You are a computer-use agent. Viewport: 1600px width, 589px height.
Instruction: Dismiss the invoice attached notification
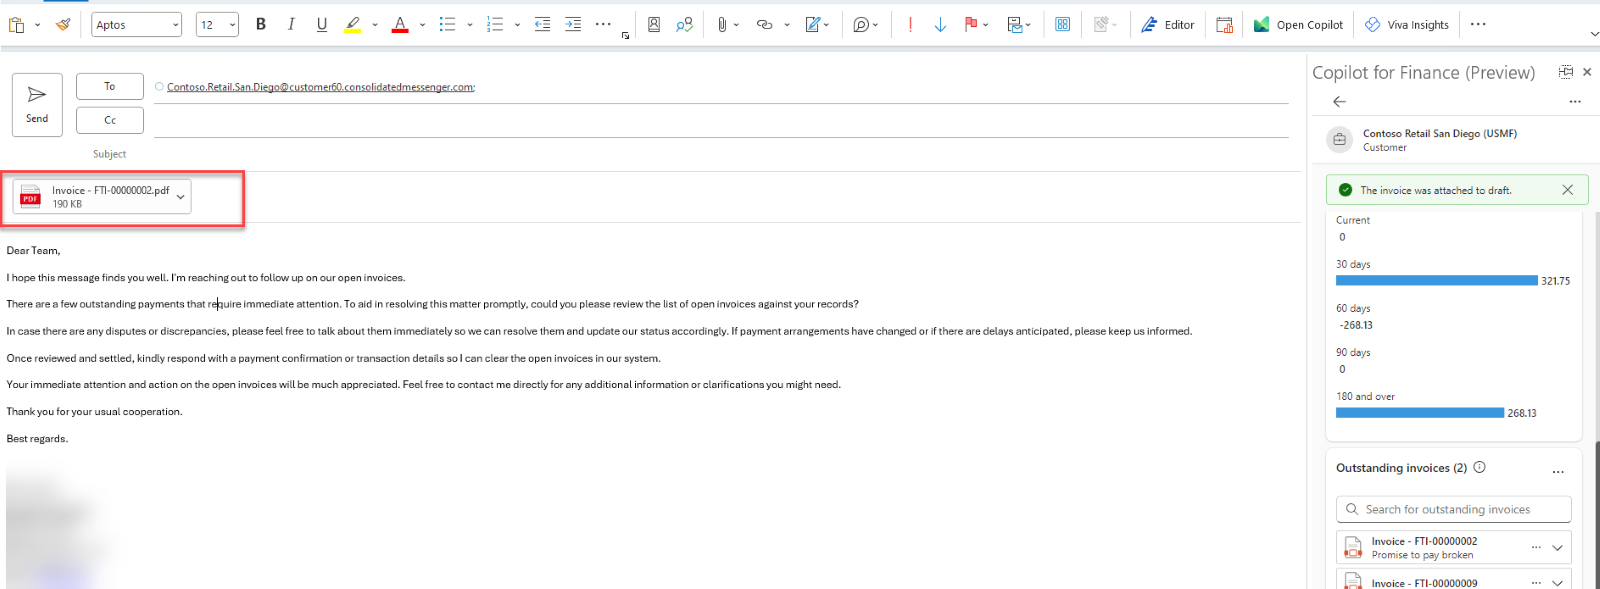1567,190
